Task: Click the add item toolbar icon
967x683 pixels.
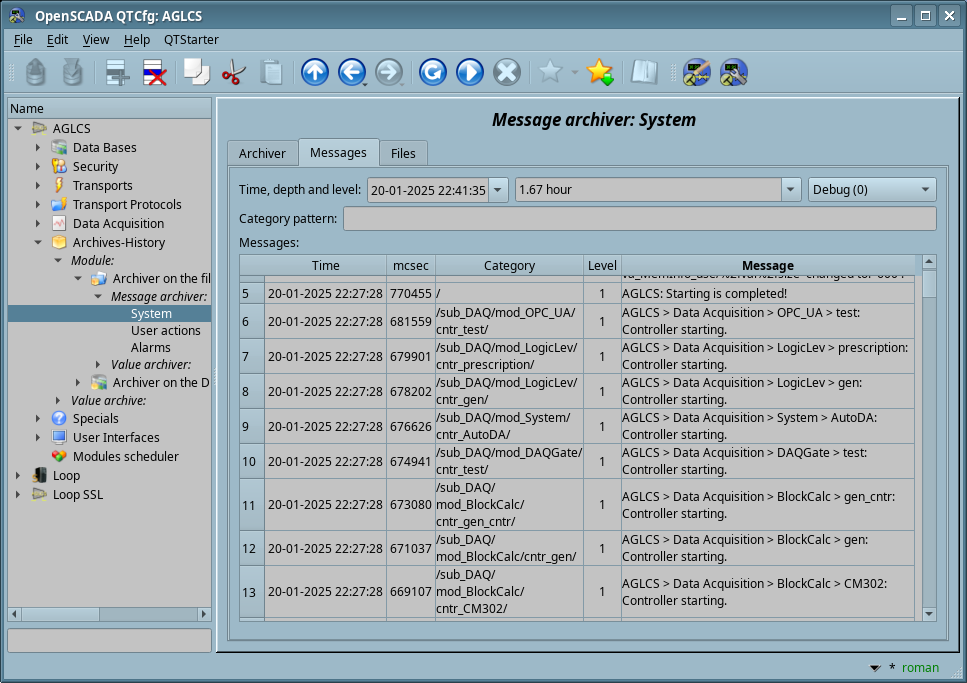Action: 118,72
